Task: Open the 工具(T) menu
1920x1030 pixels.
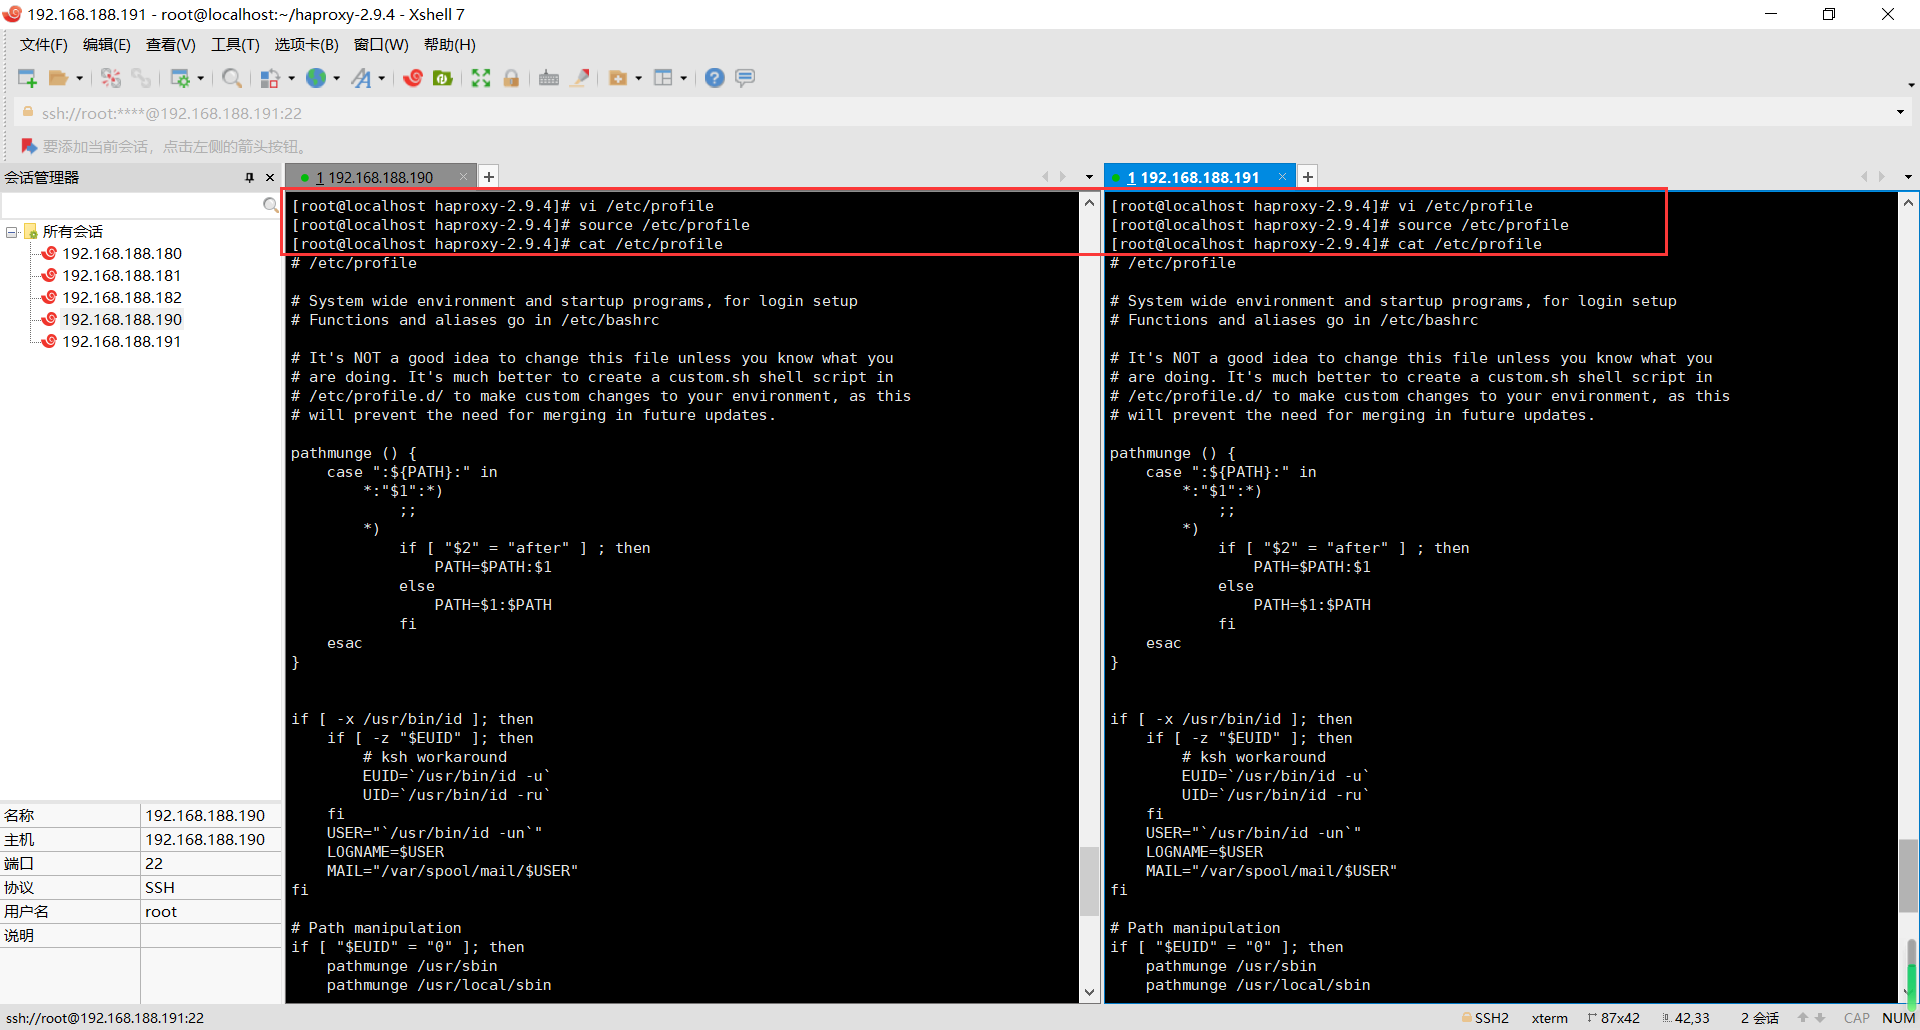Action: click(x=235, y=45)
